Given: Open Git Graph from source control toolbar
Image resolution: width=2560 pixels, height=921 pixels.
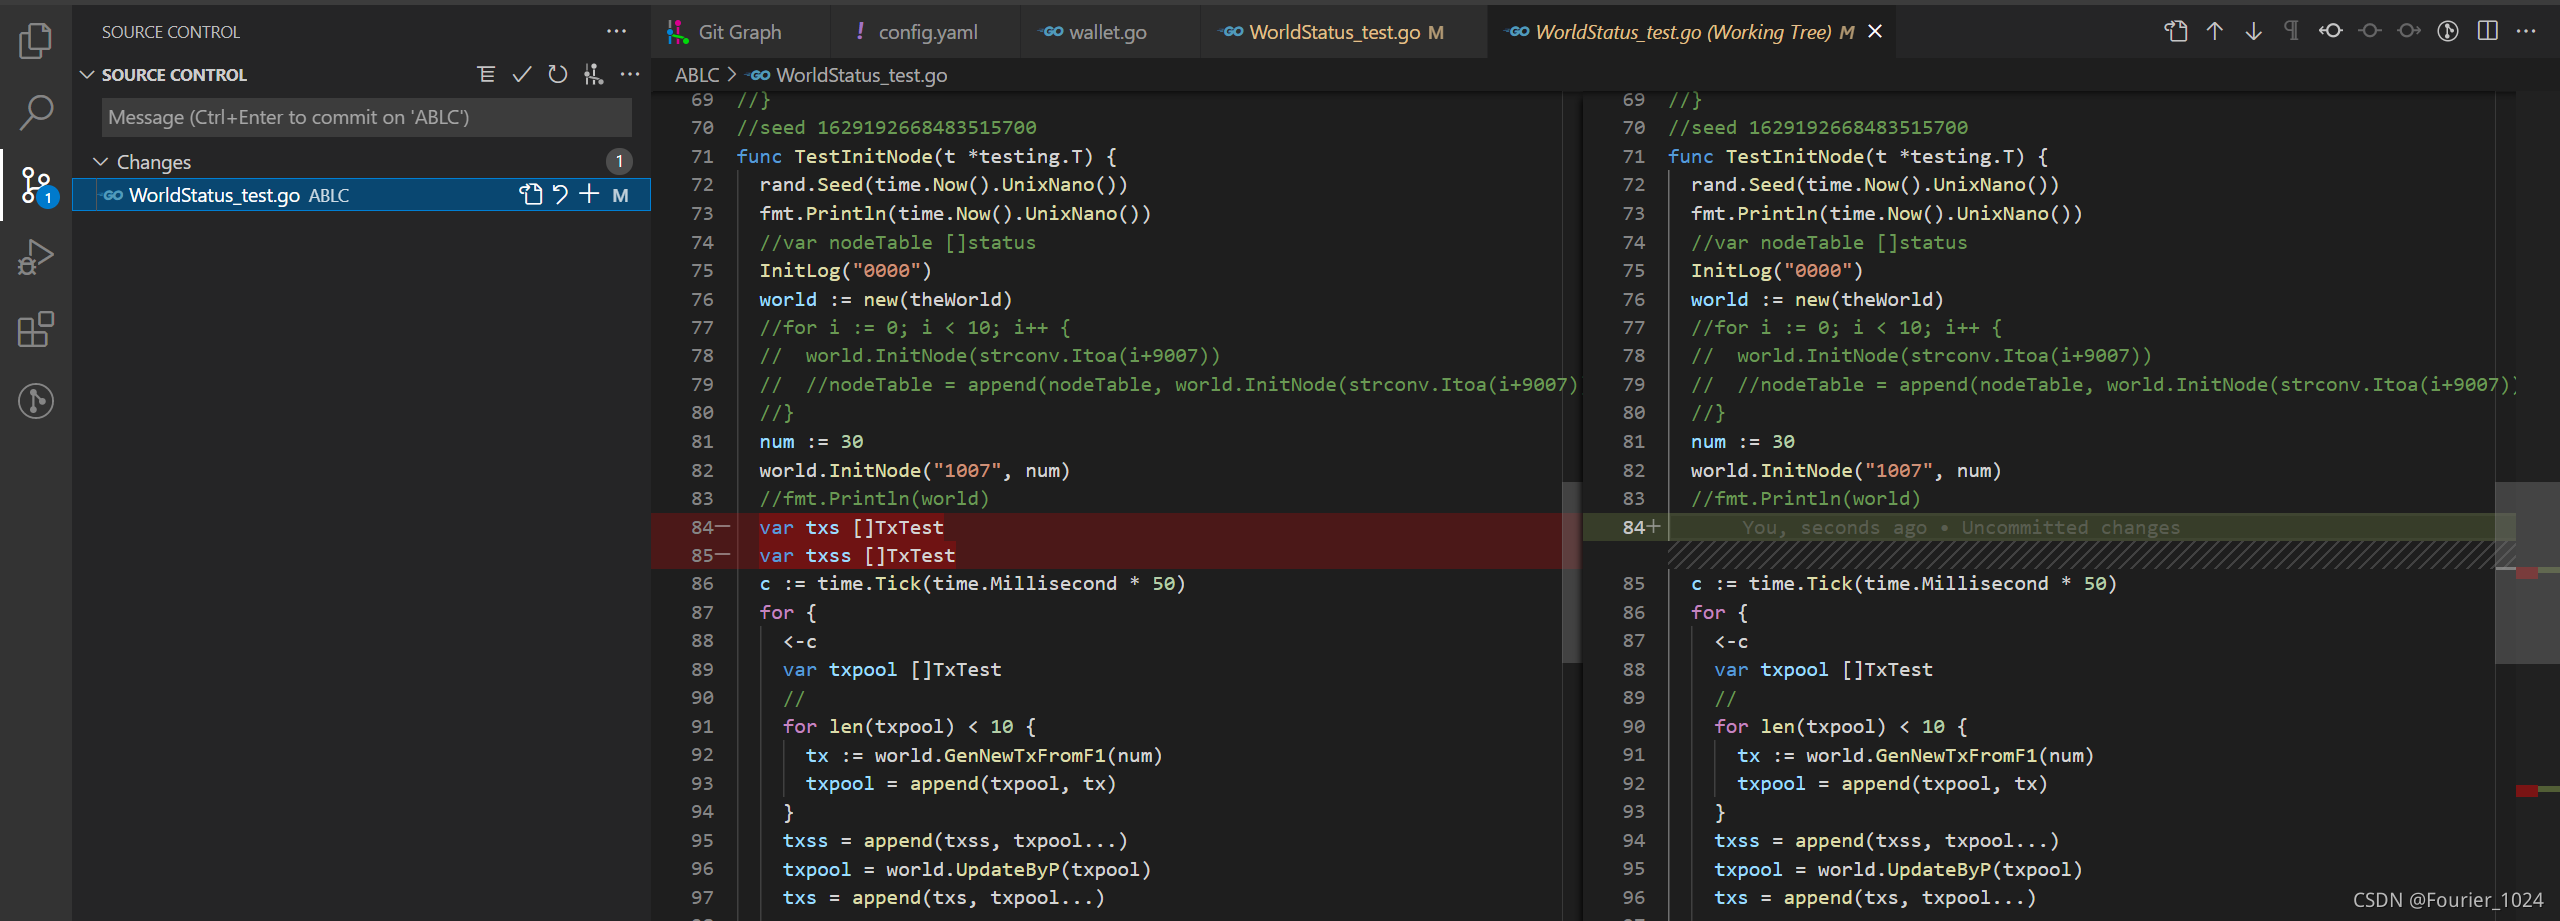Looking at the screenshot, I should (594, 75).
